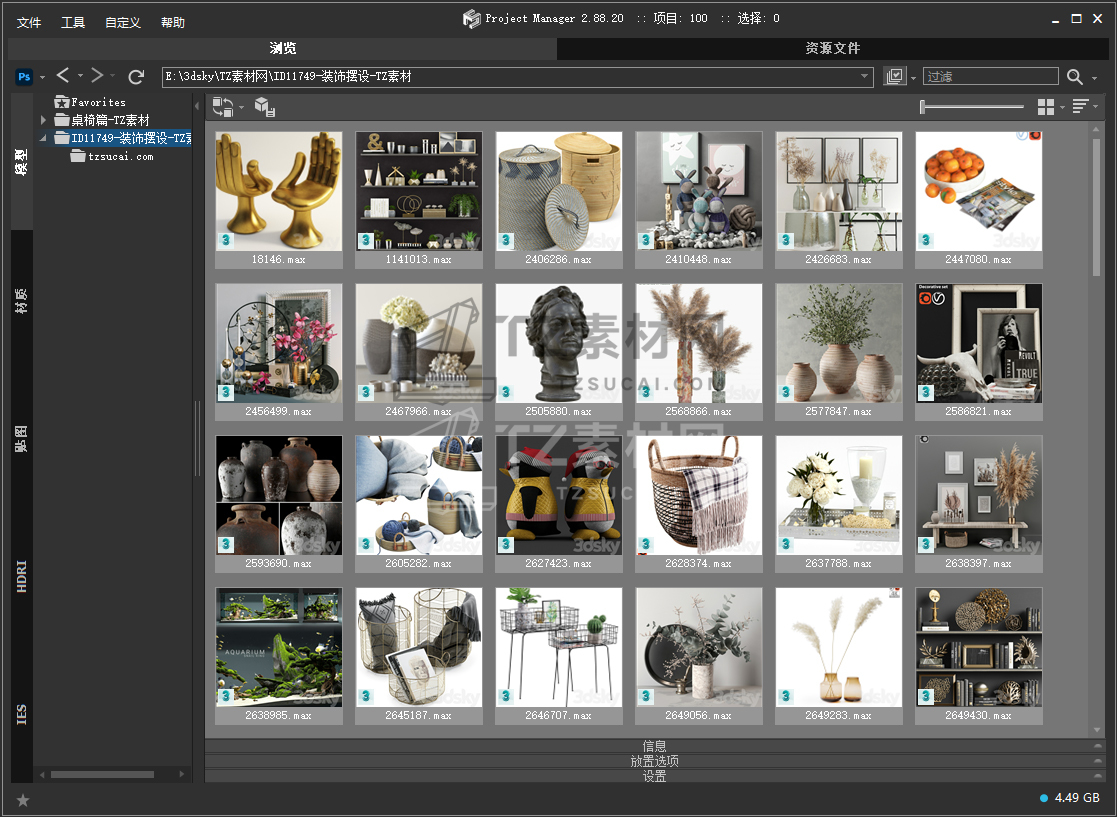Collapse the ID11749-装饰摆设 folder tree node
This screenshot has width=1117, height=817.
pyautogui.click(x=43, y=138)
